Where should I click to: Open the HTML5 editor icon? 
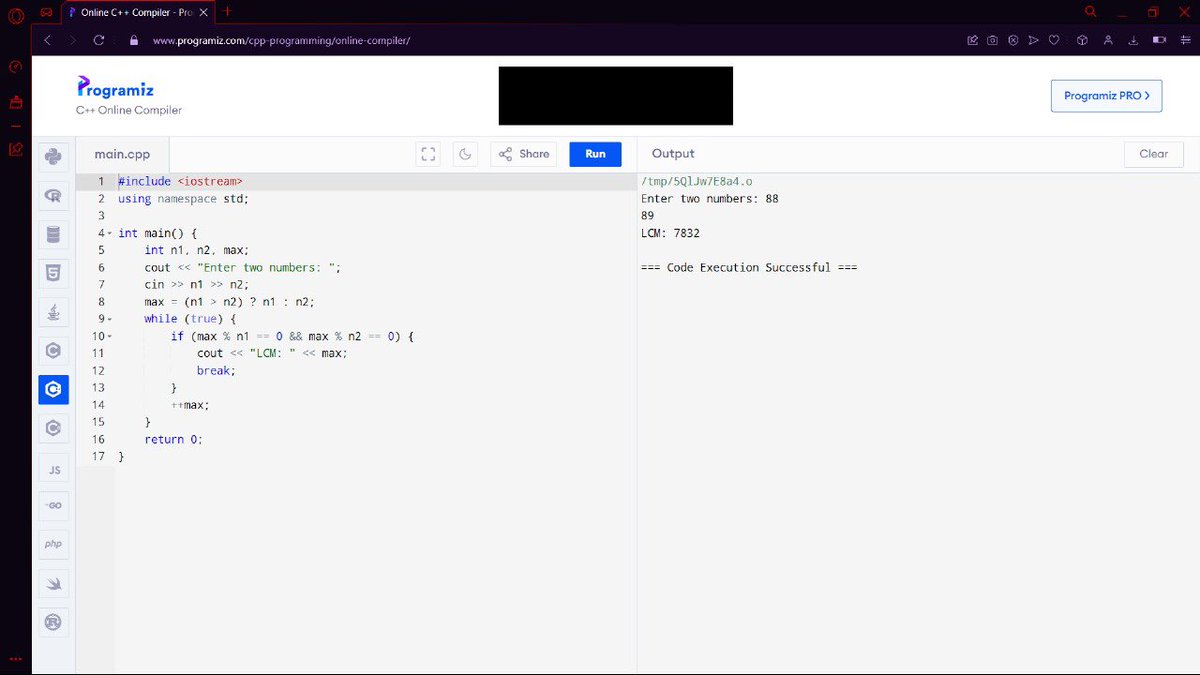pos(54,273)
